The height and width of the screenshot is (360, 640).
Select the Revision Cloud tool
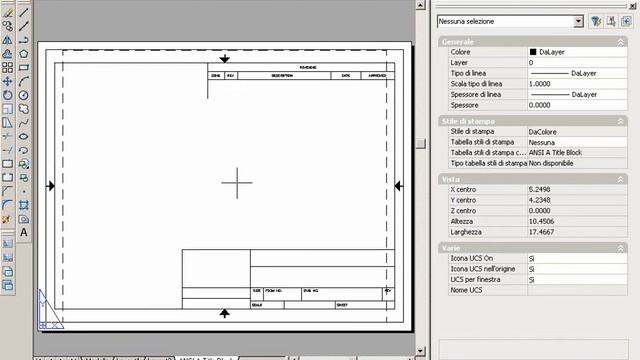(x=24, y=109)
